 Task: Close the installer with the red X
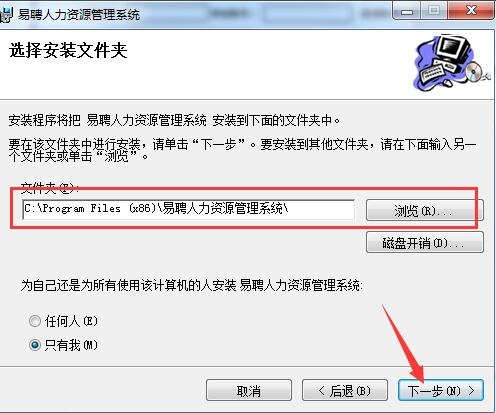[470, 11]
